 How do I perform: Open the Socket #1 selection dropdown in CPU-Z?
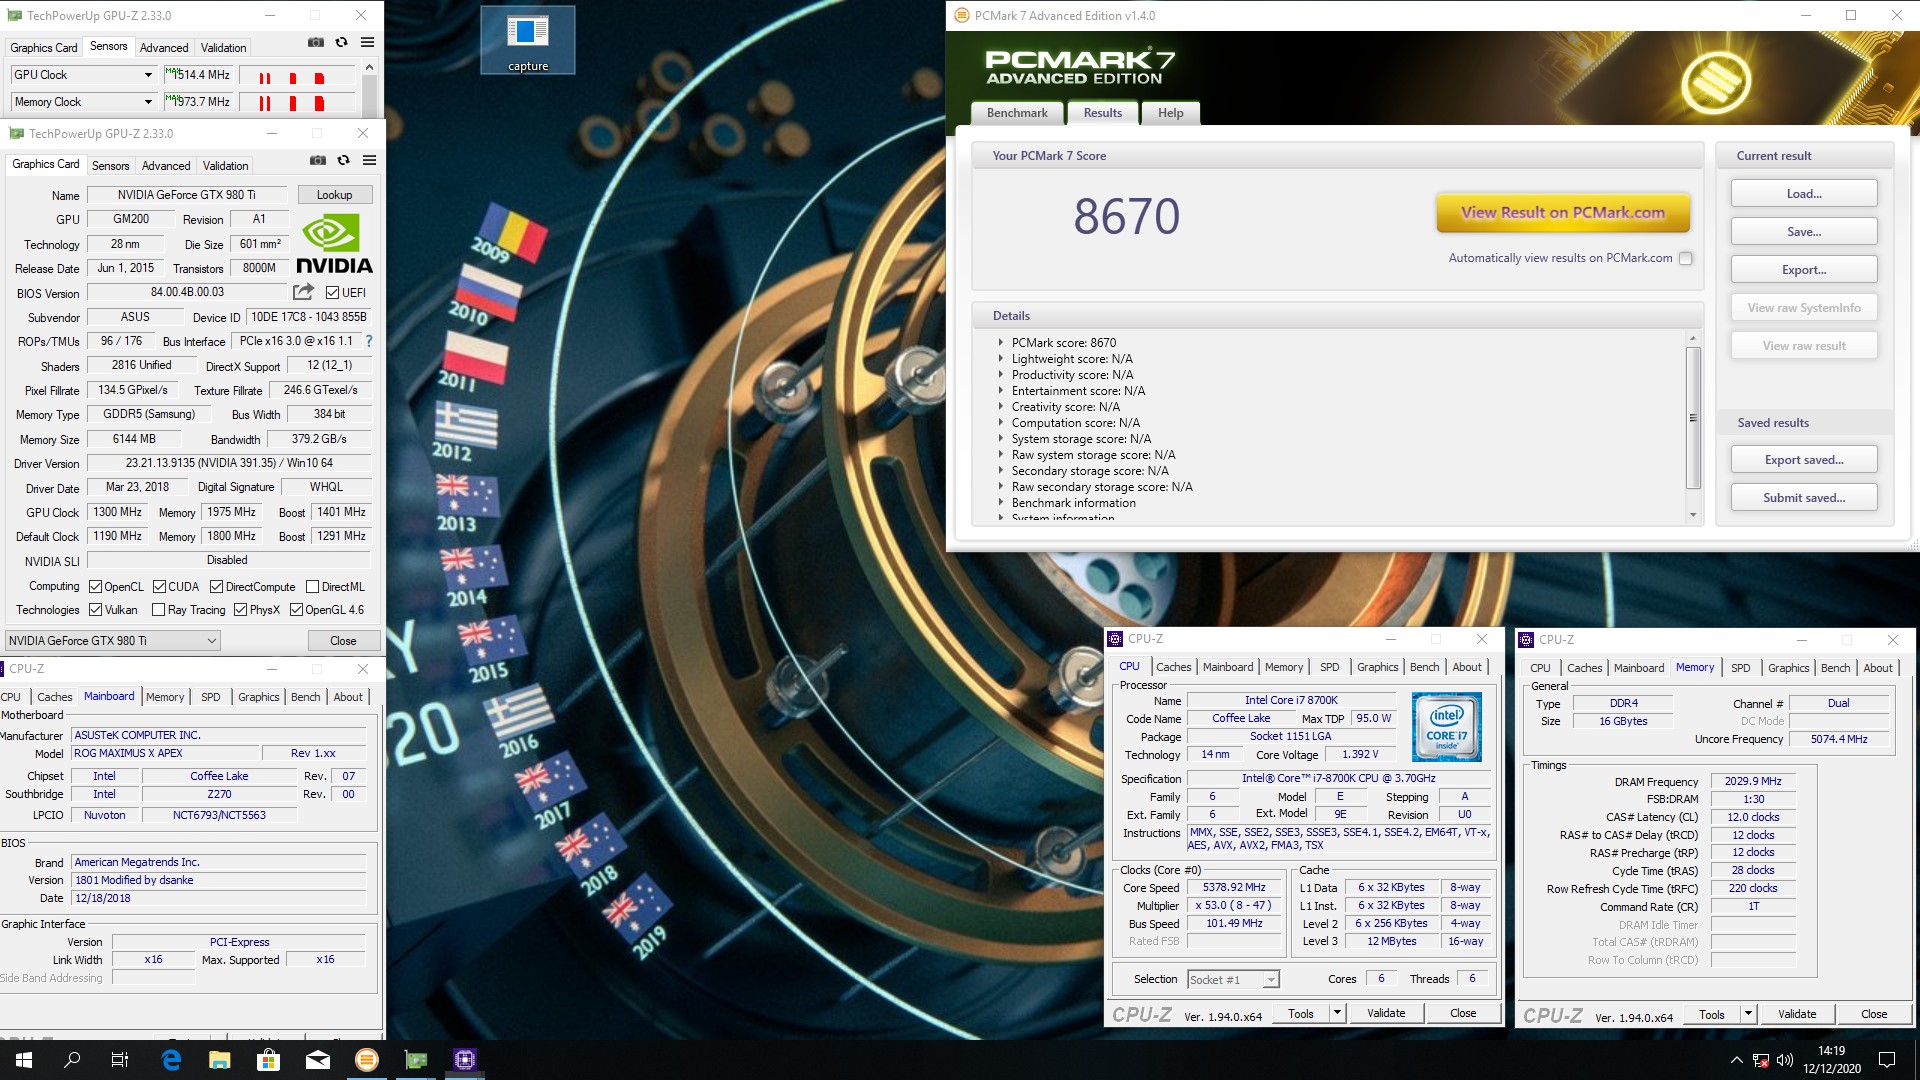[x=1270, y=980]
